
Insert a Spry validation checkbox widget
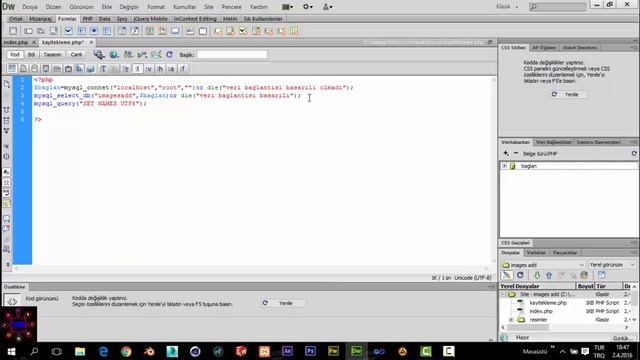click(x=243, y=31)
